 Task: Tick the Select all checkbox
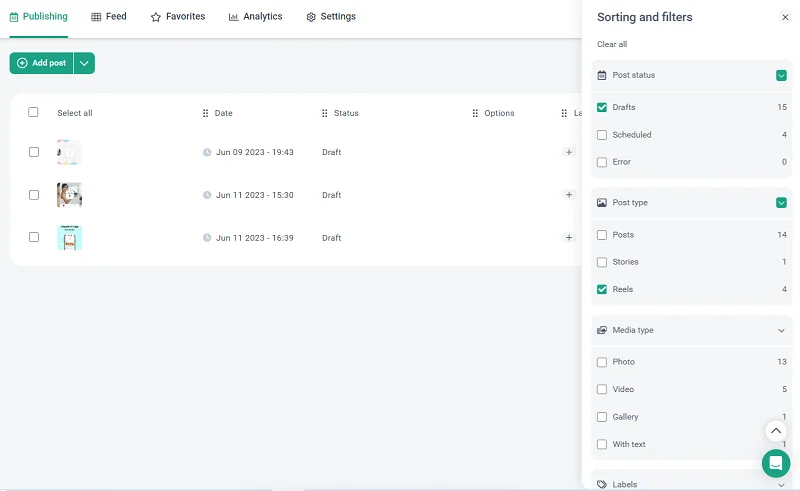pyautogui.click(x=33, y=113)
